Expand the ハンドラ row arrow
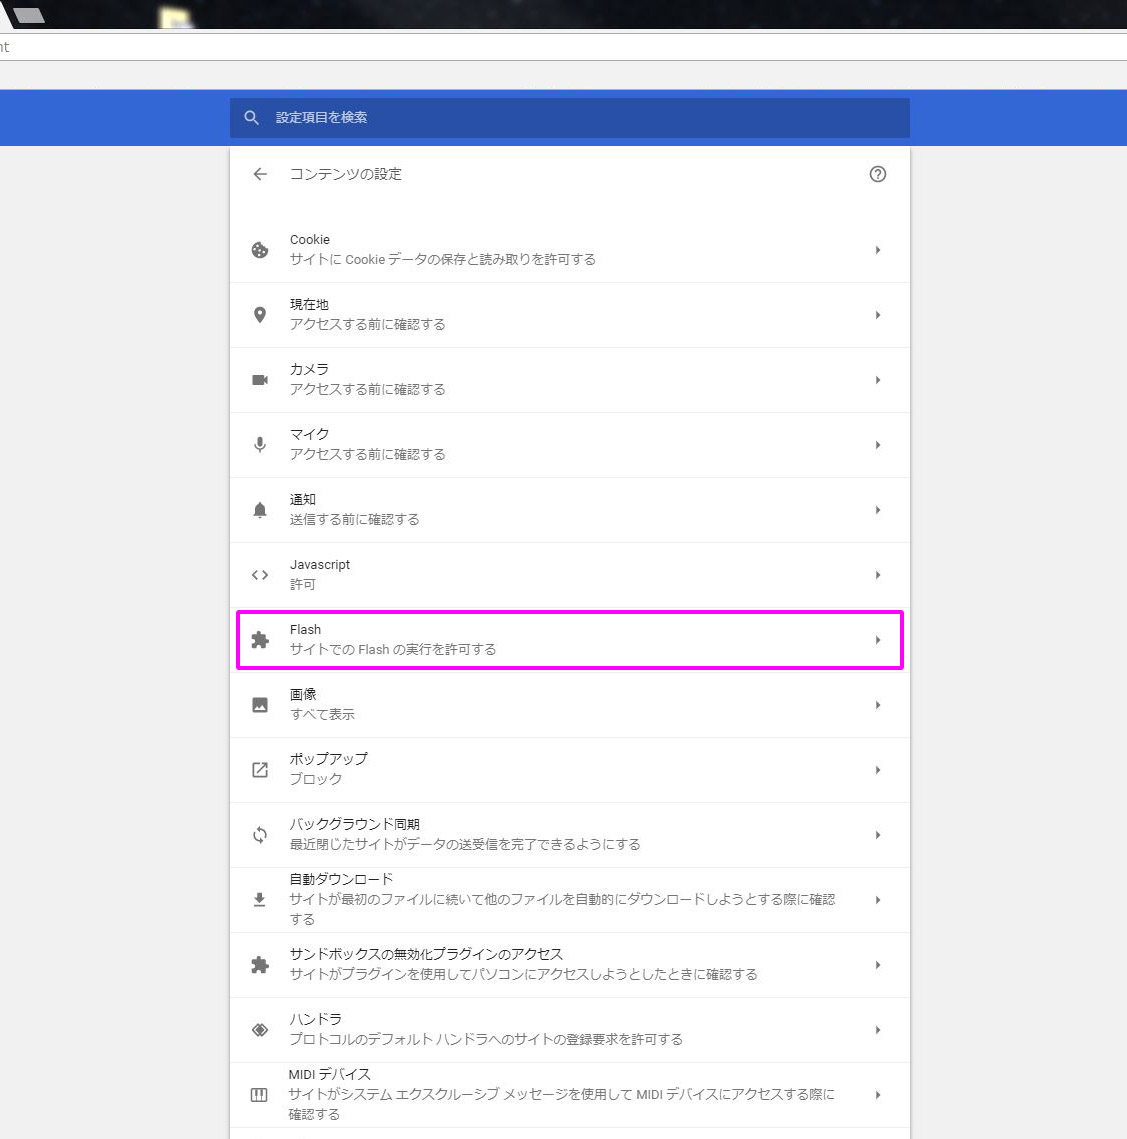Viewport: 1127px width, 1139px height. pos(878,1030)
